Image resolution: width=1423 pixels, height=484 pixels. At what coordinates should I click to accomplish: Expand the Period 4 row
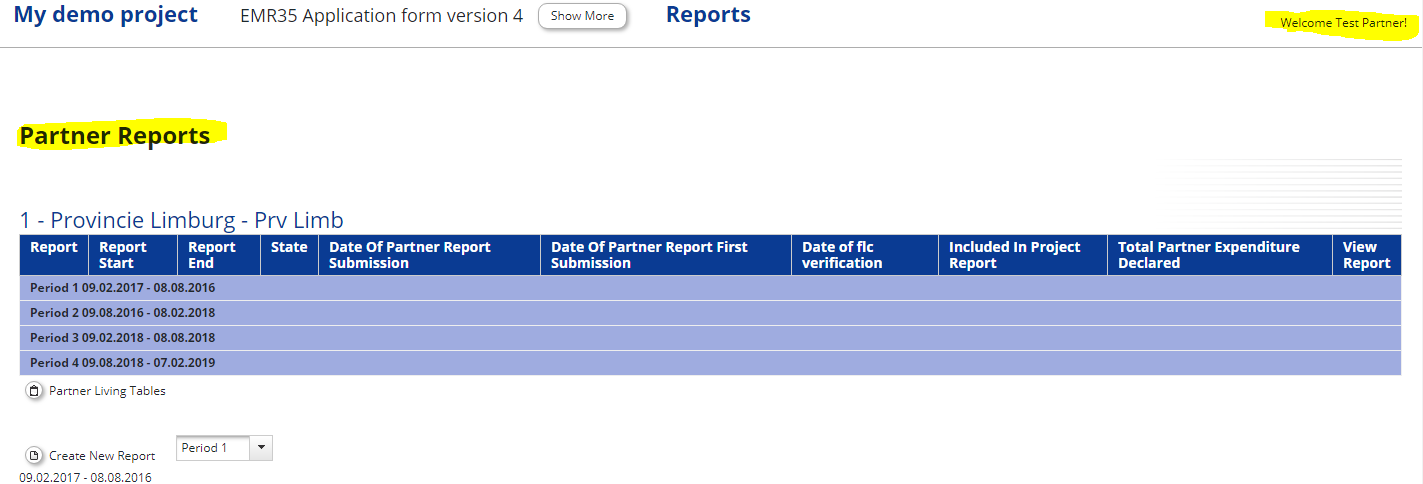pos(122,363)
